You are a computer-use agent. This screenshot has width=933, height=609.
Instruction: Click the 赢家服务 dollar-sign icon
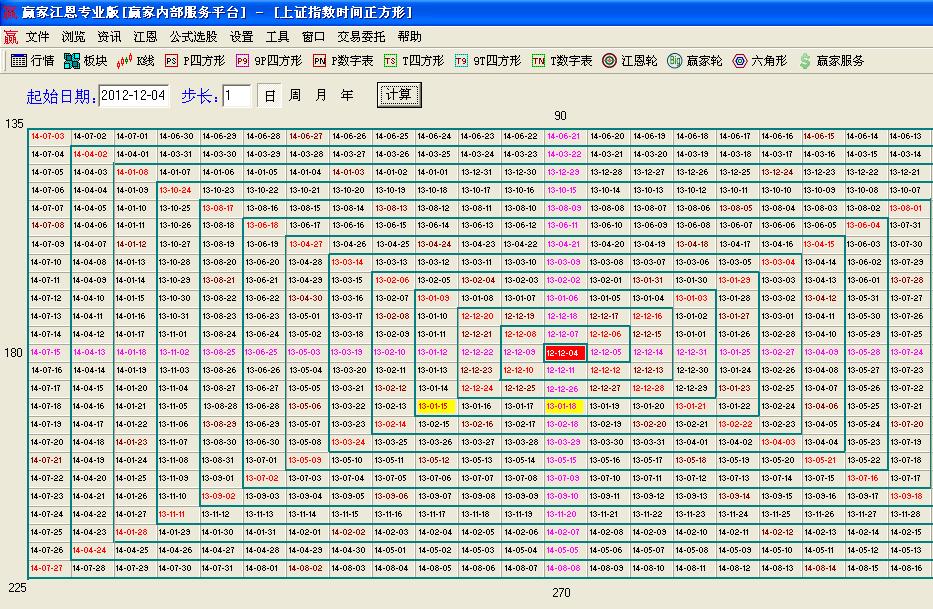click(831, 61)
